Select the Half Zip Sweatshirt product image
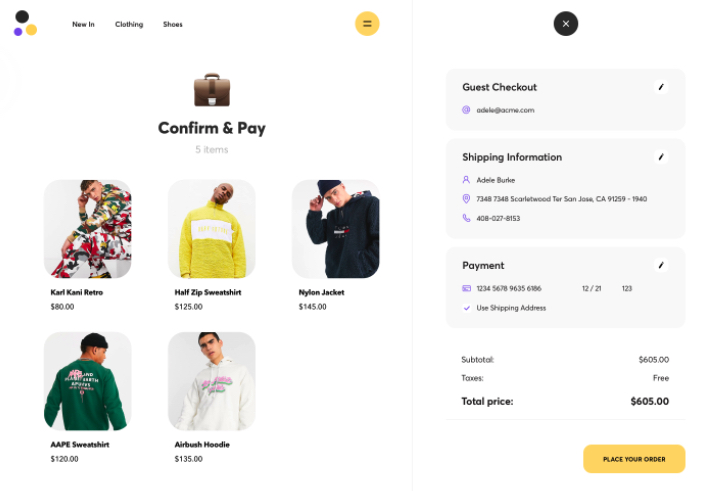Image resolution: width=705 pixels, height=491 pixels. point(212,229)
